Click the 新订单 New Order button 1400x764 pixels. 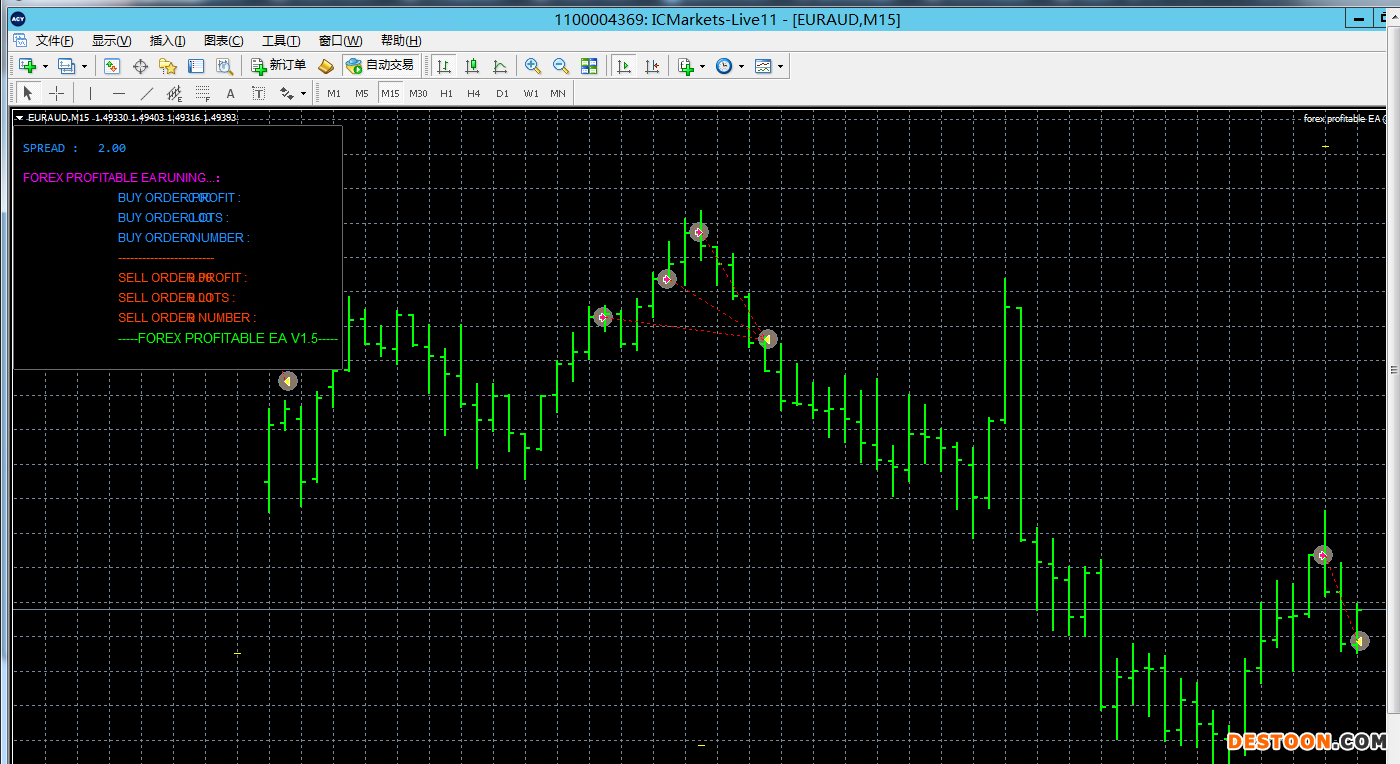279,66
